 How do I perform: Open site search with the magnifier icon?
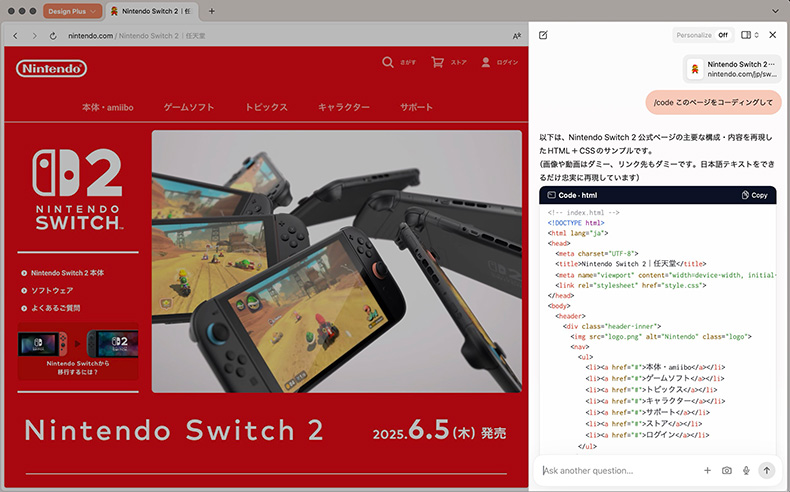387,62
